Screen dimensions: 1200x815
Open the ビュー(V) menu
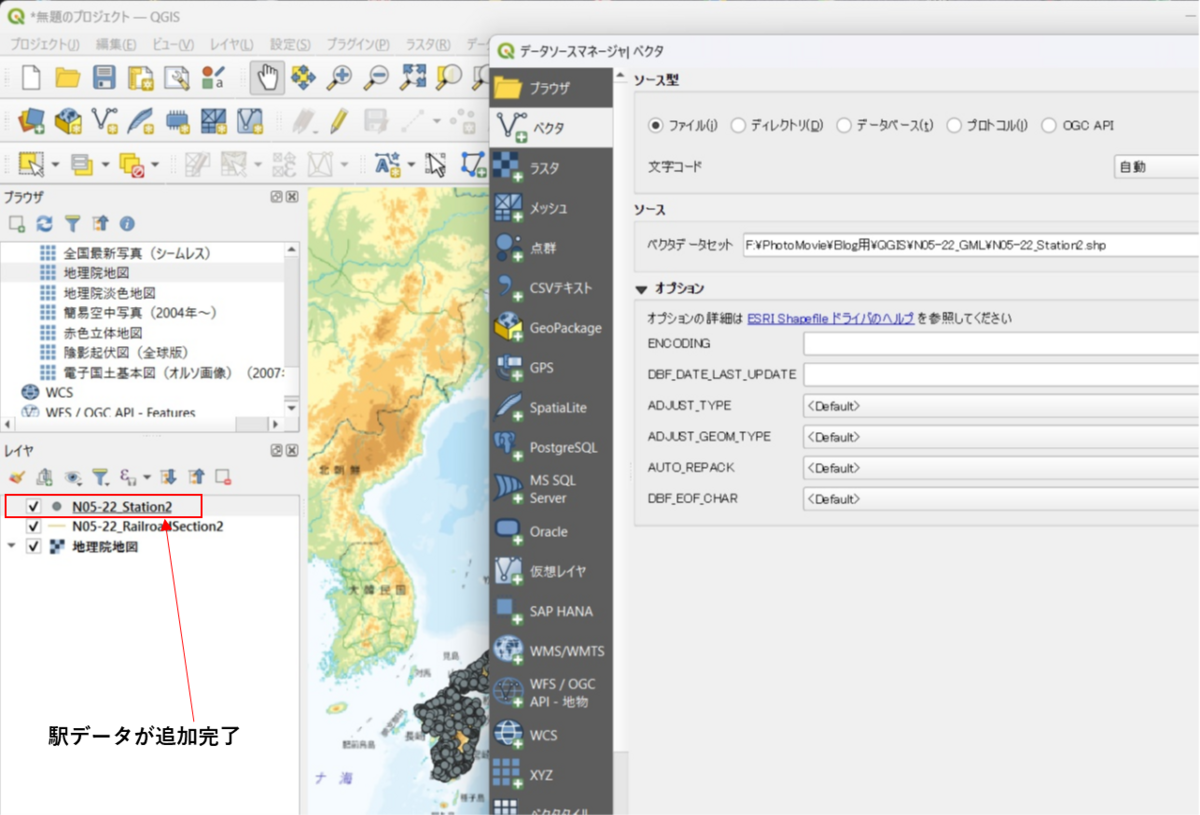(173, 45)
